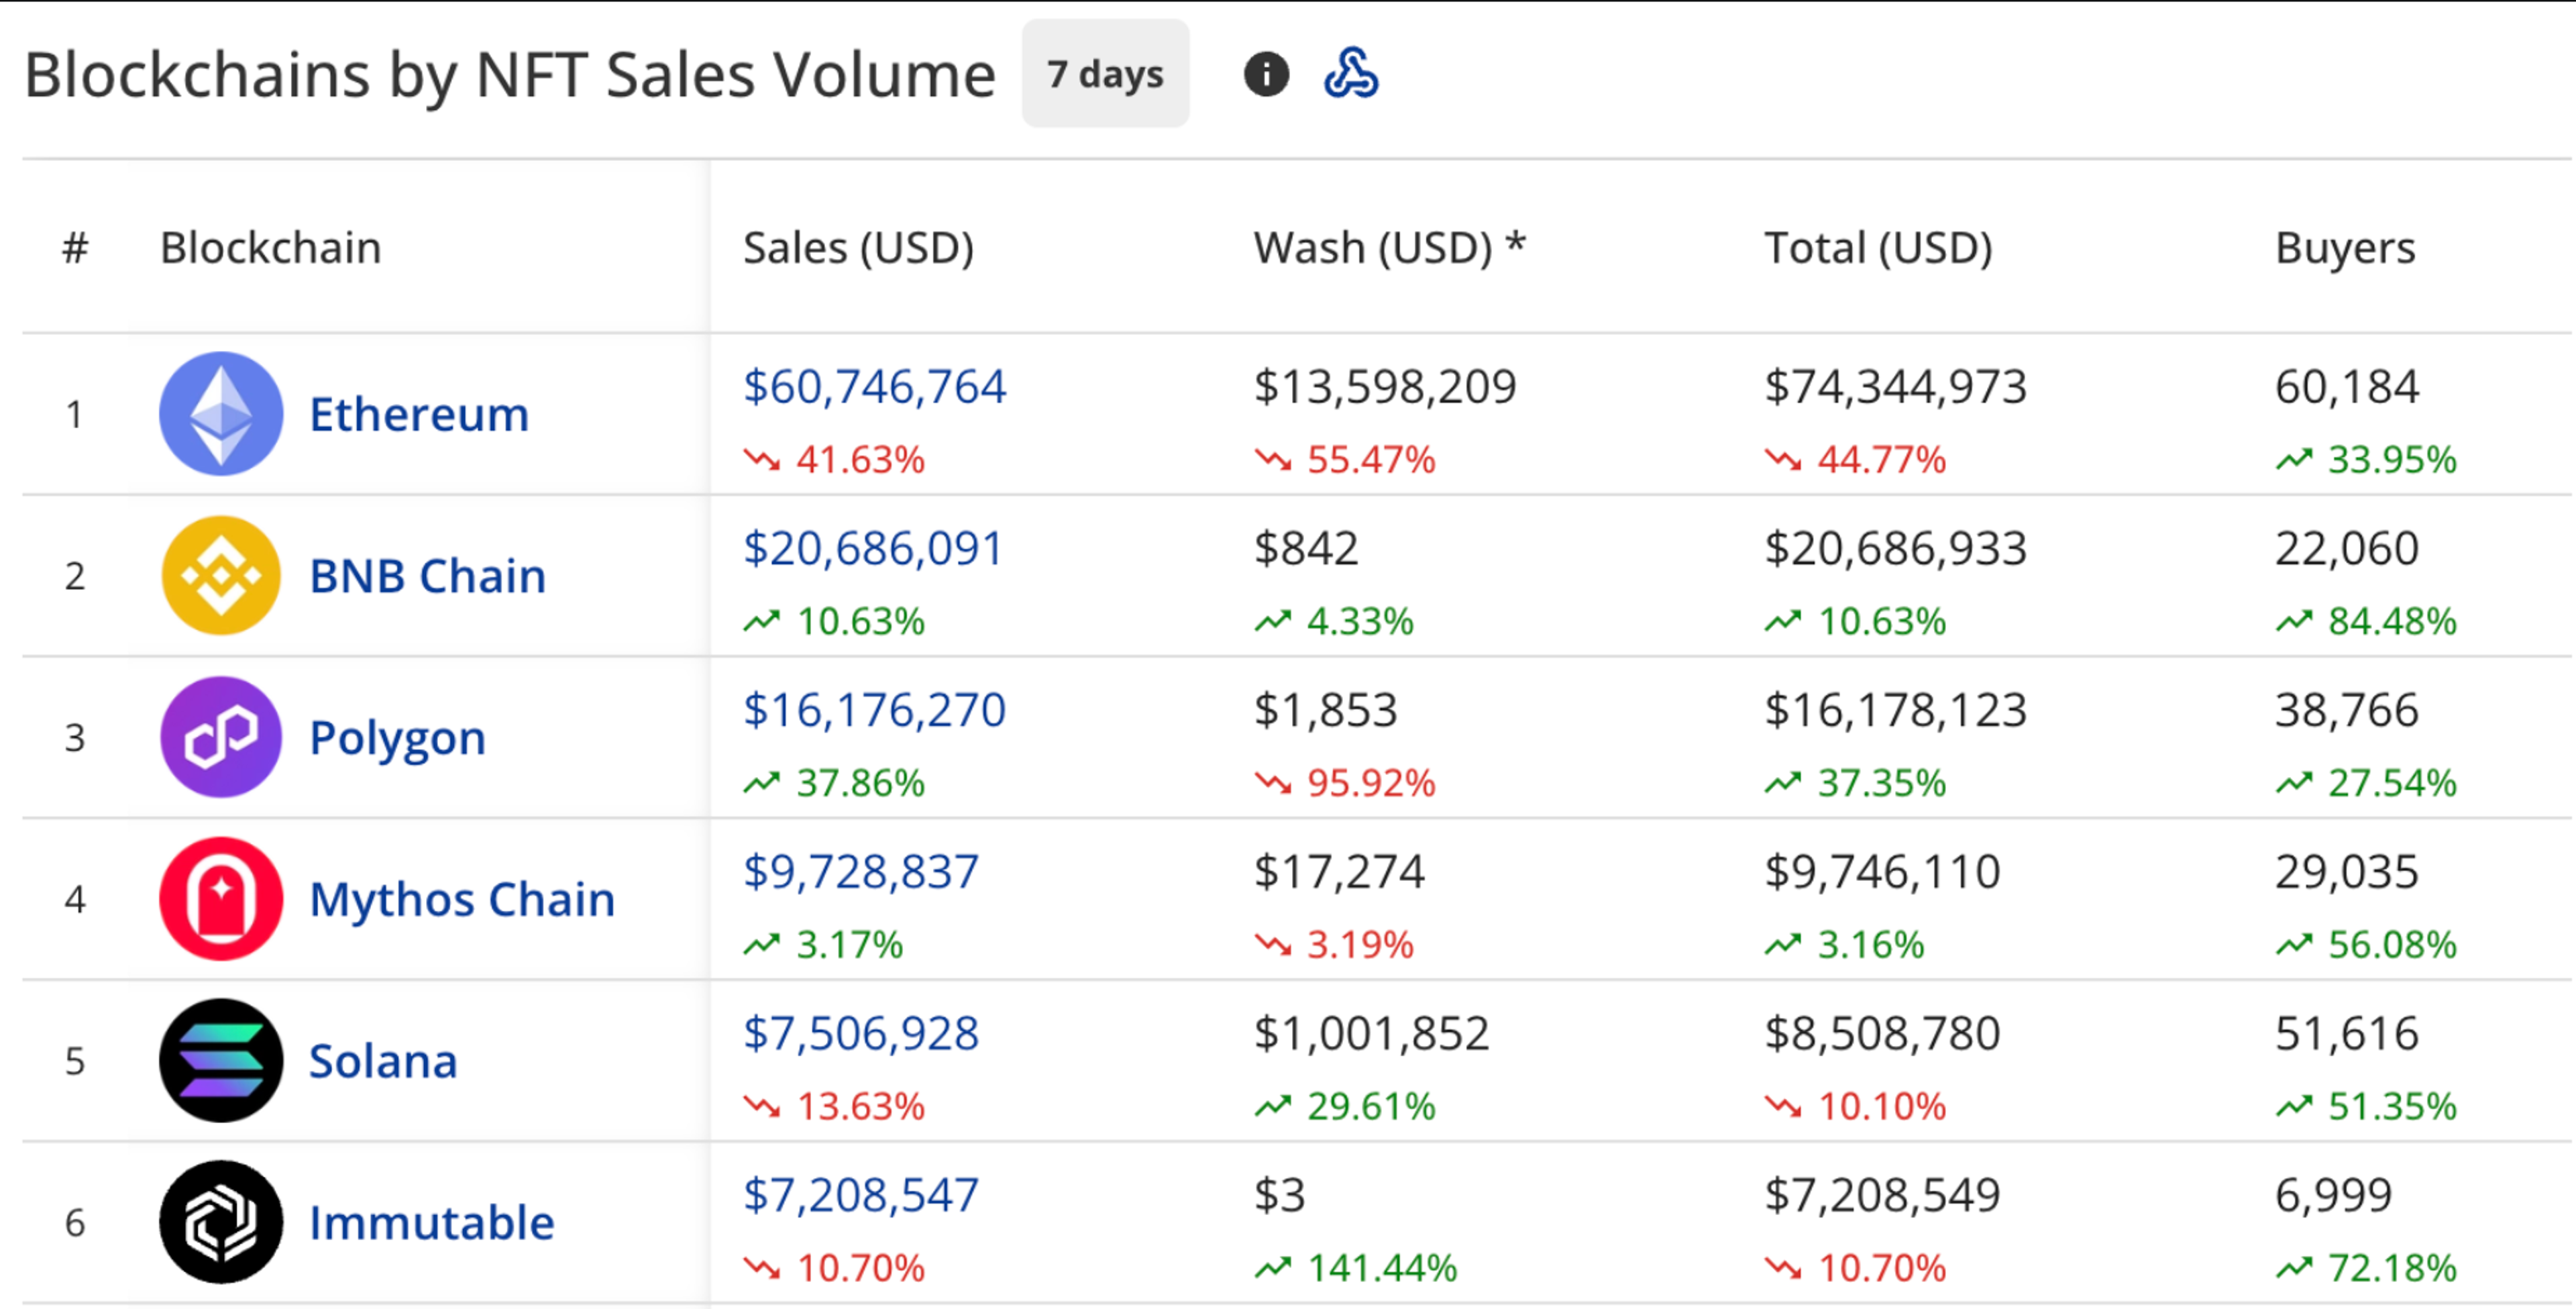Screen dimensions: 2576x1309
Task: Open the Polygon blockchain link
Action: [x=398, y=738]
